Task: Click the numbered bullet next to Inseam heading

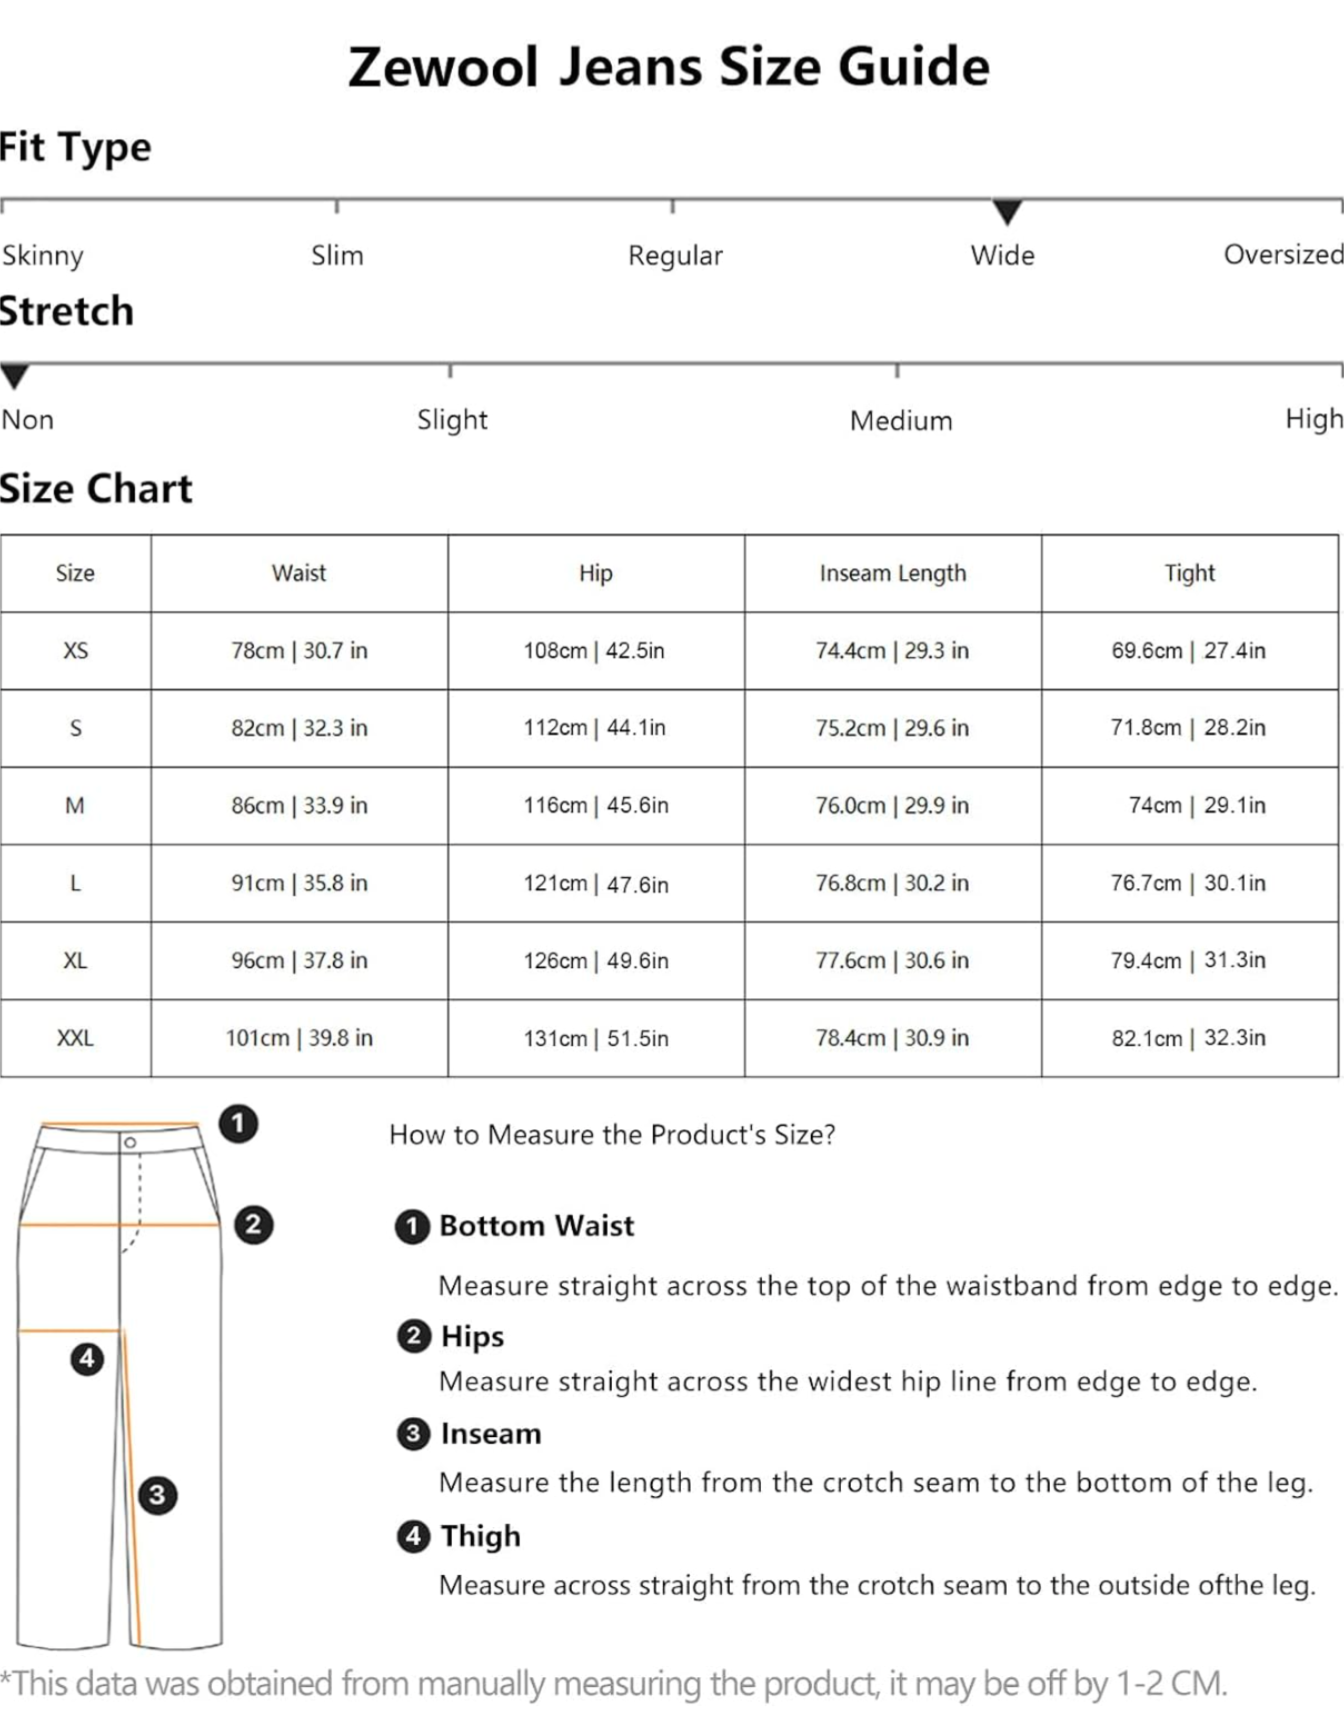Action: (413, 1434)
